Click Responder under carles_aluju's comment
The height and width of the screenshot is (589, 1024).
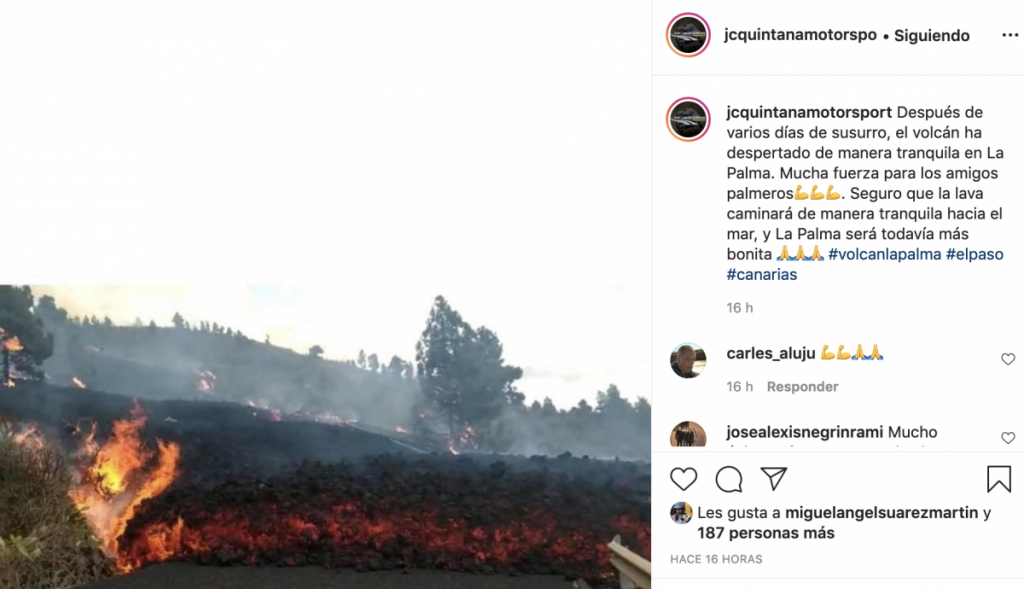(802, 387)
